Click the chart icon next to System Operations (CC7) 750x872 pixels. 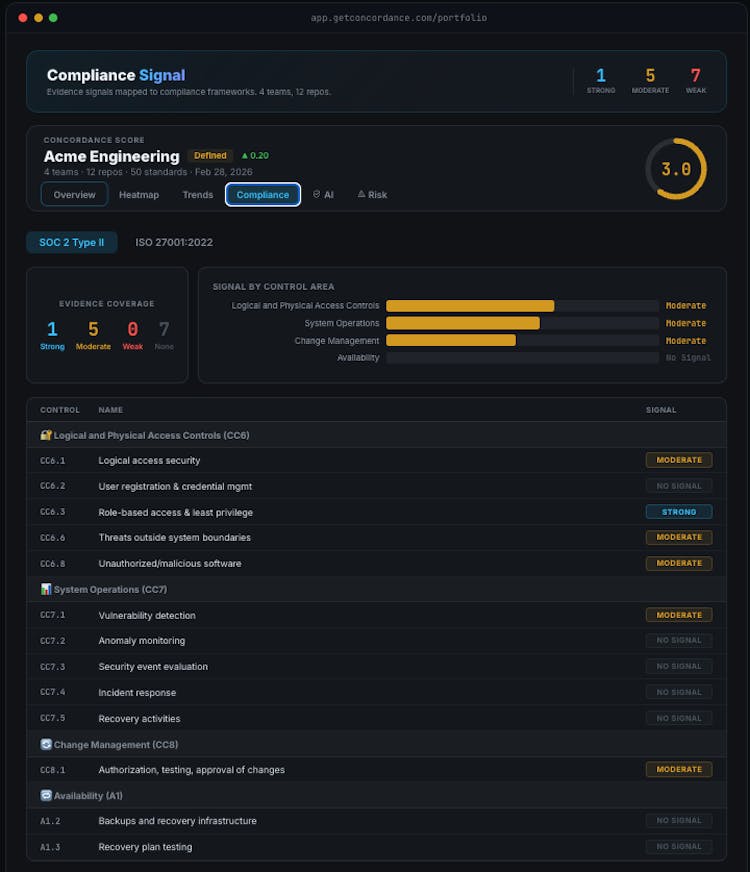click(x=45, y=590)
